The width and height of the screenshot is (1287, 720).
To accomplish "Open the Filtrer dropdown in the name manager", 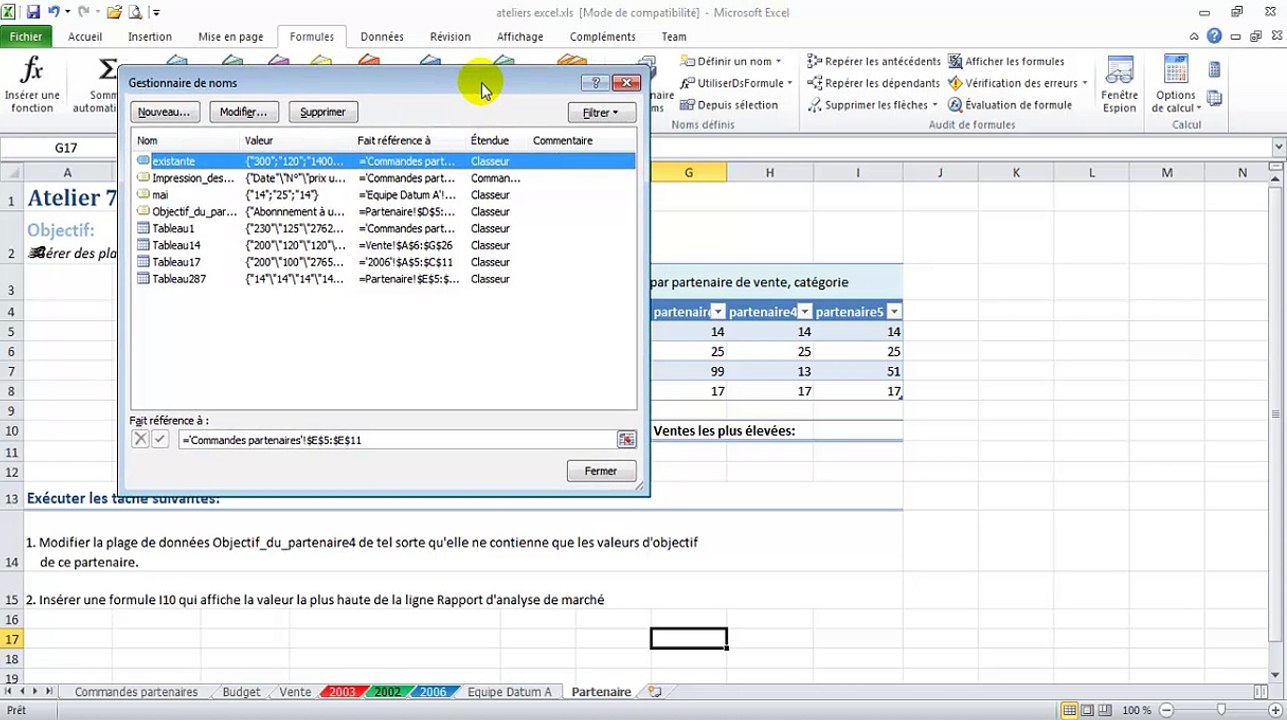I will [602, 113].
